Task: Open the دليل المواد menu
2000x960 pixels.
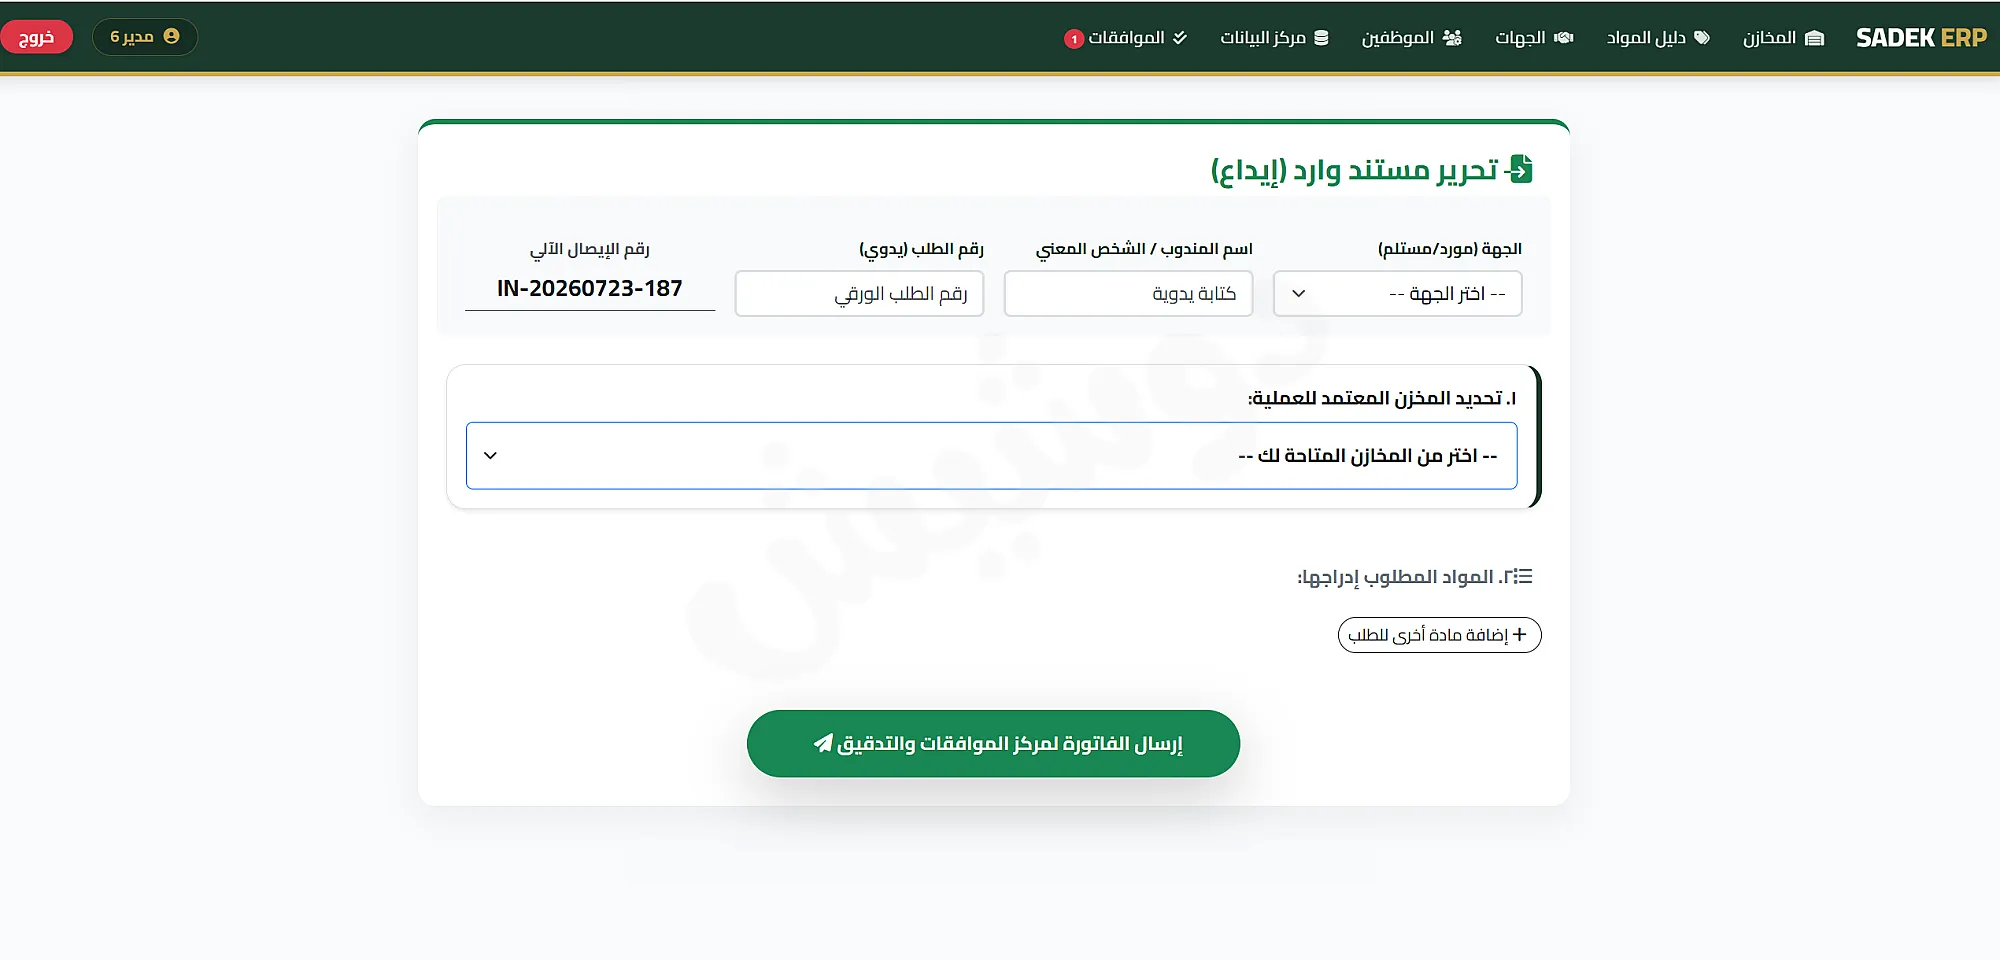Action: pos(1658,38)
